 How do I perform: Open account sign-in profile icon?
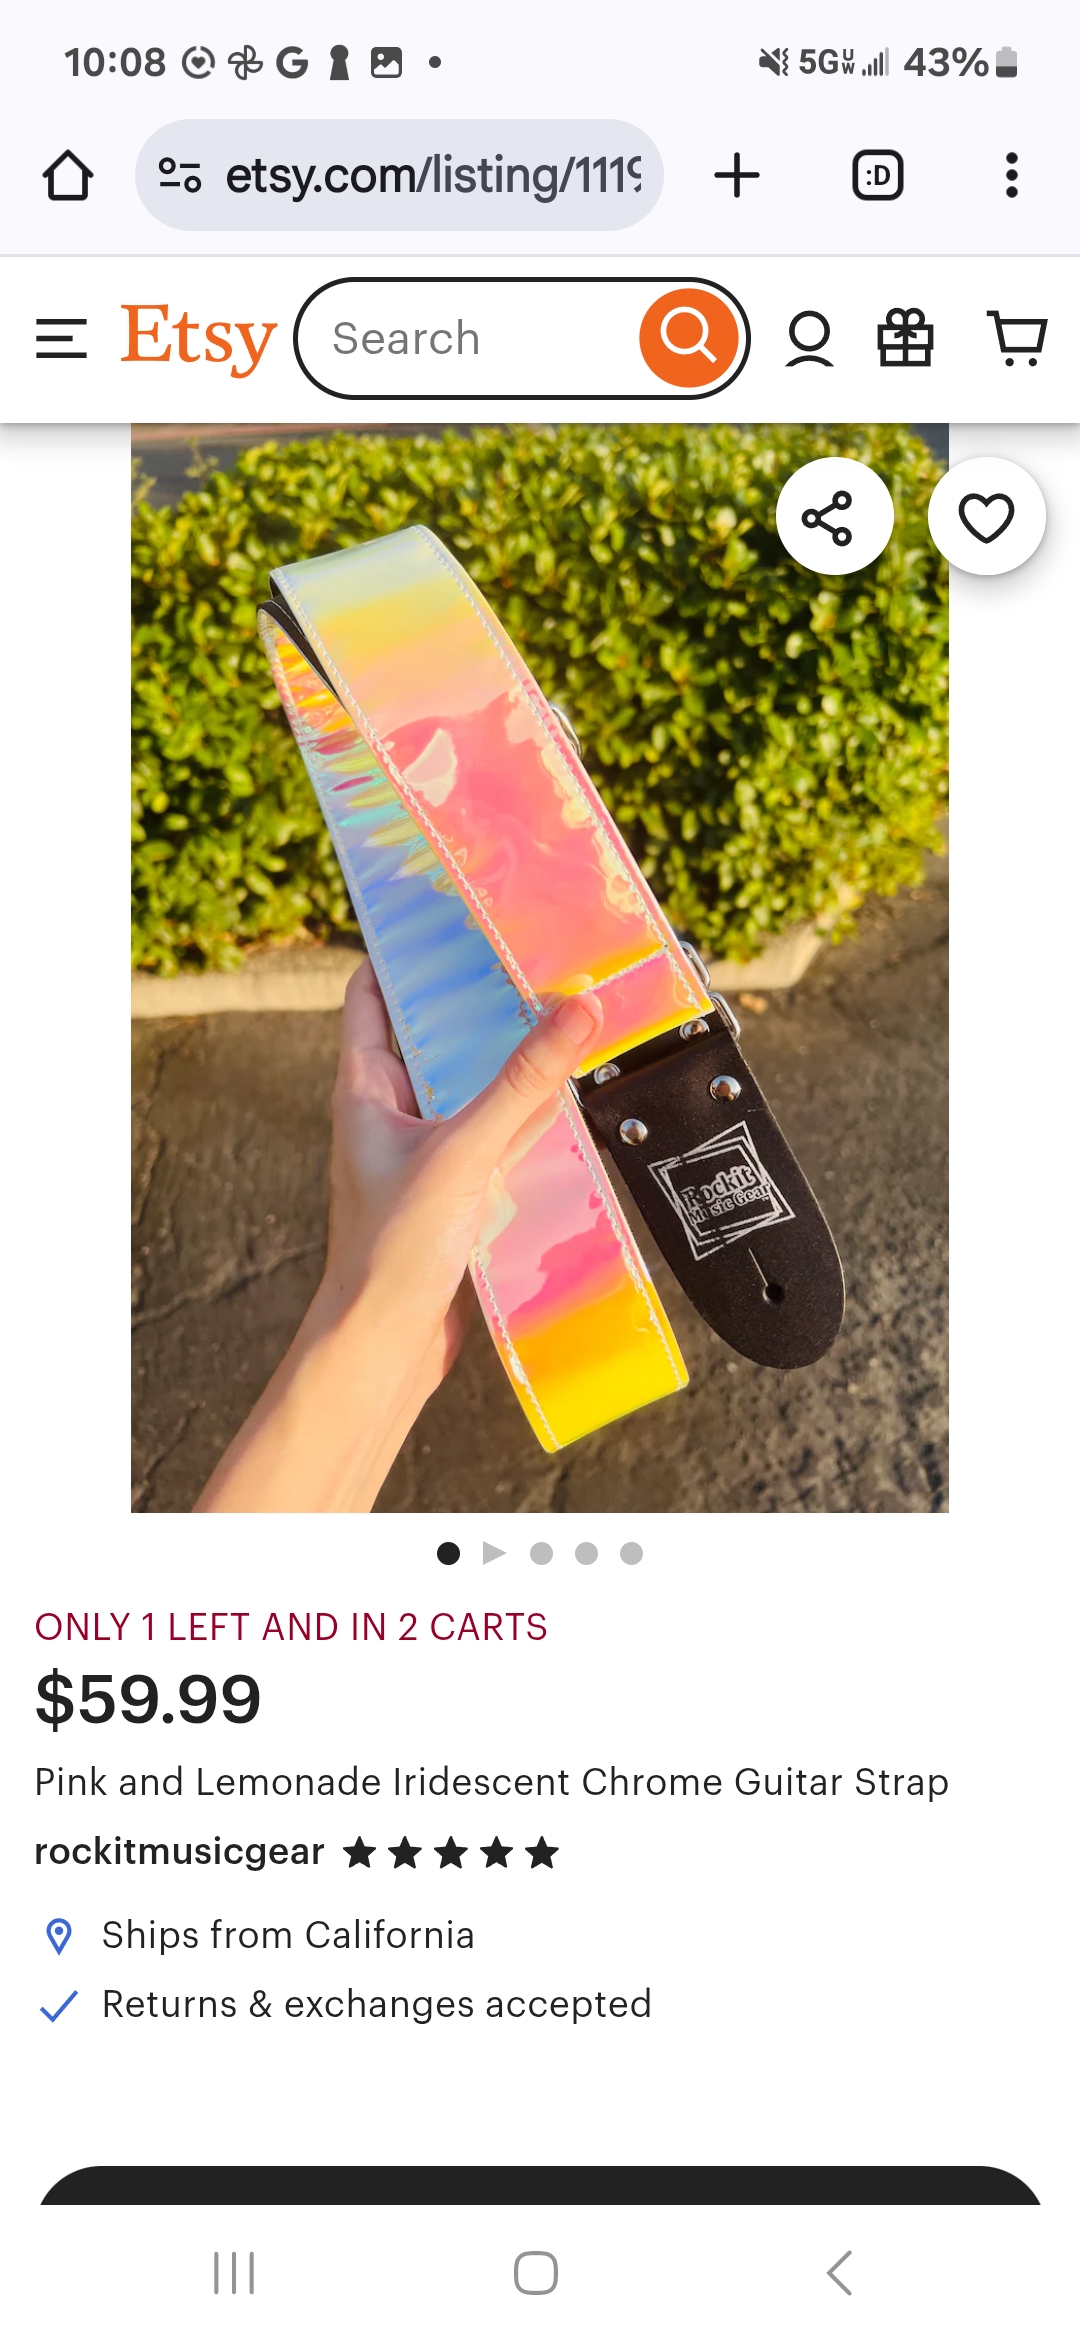pos(809,338)
